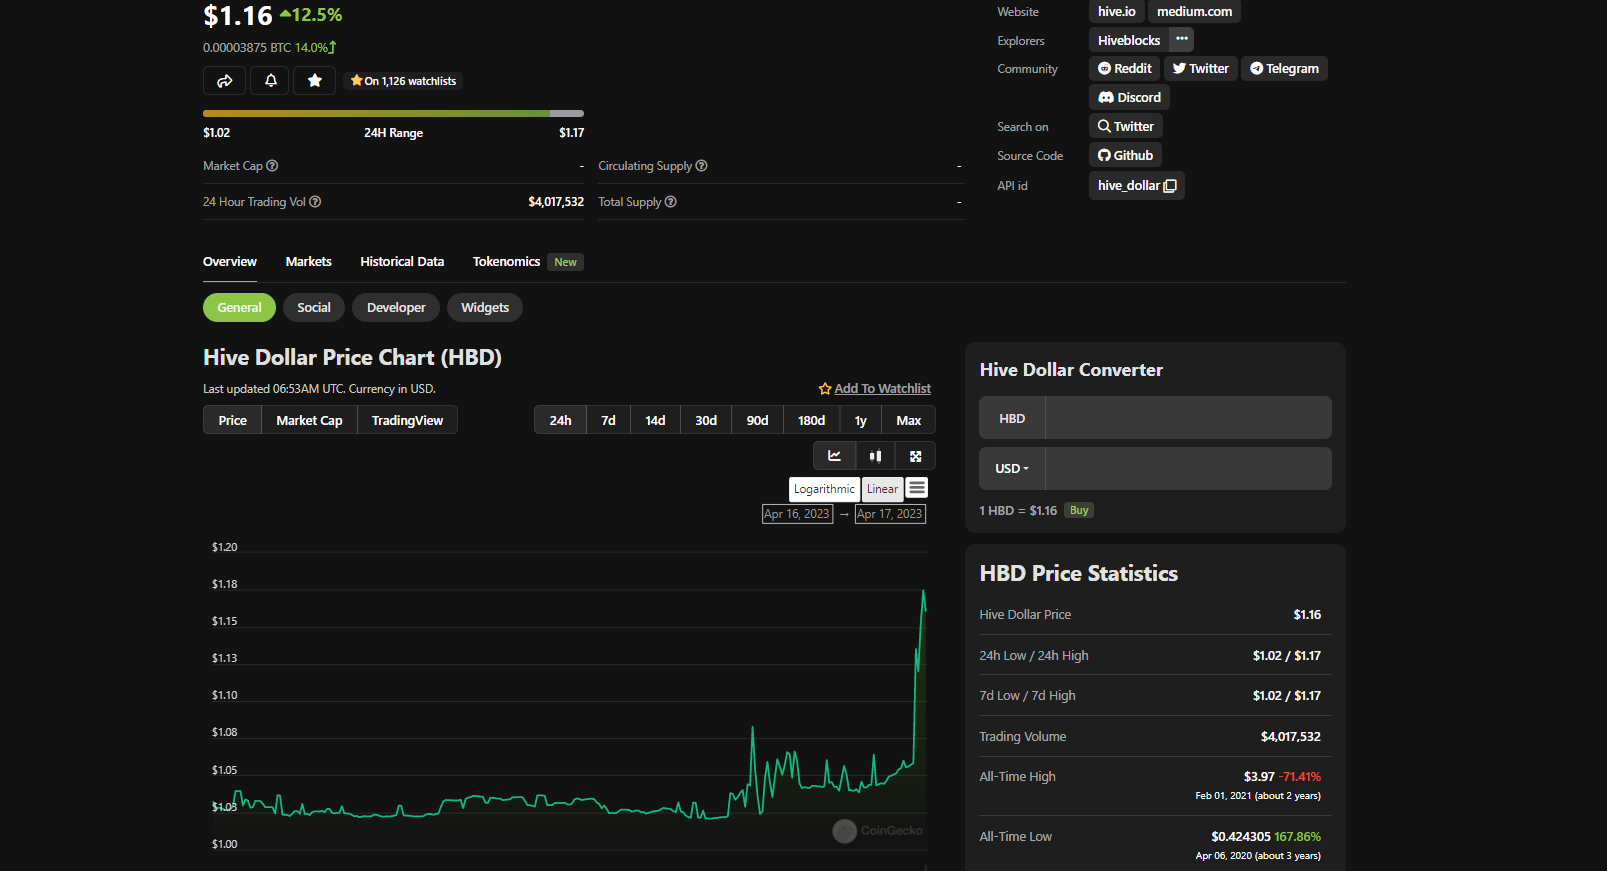Open the Apr 16, 2023 start date picker

point(797,514)
